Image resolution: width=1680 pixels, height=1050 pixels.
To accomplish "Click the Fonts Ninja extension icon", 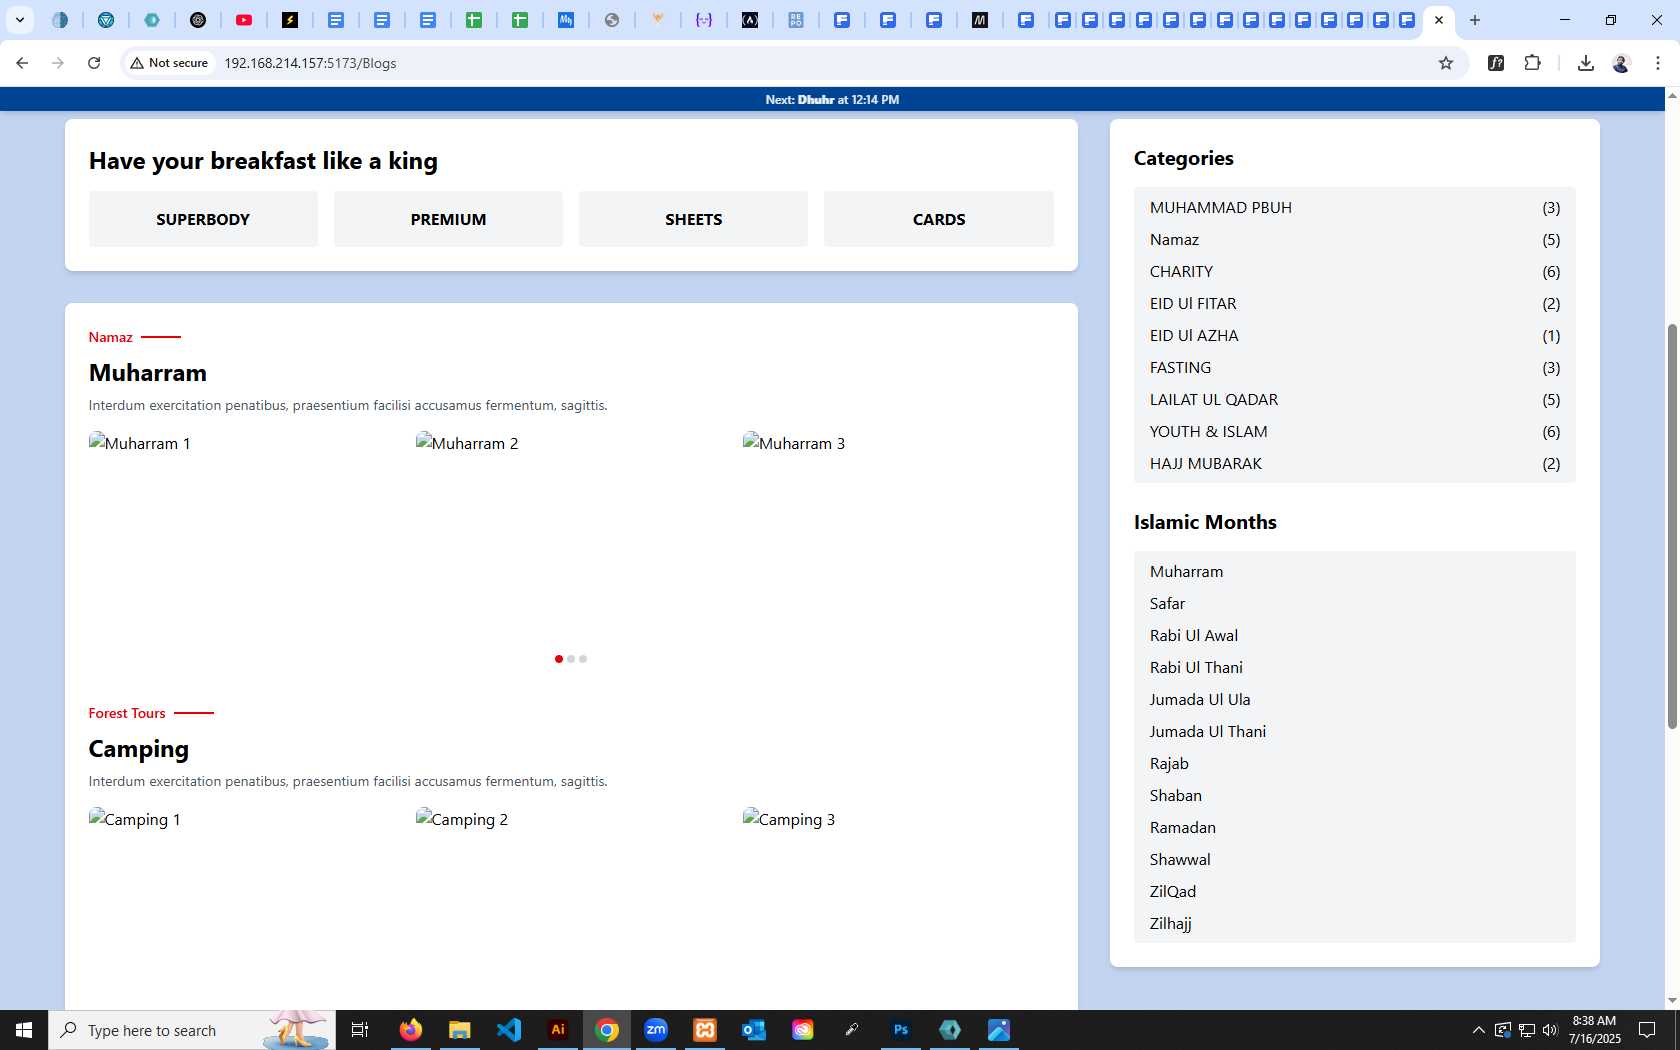I will coord(1496,63).
